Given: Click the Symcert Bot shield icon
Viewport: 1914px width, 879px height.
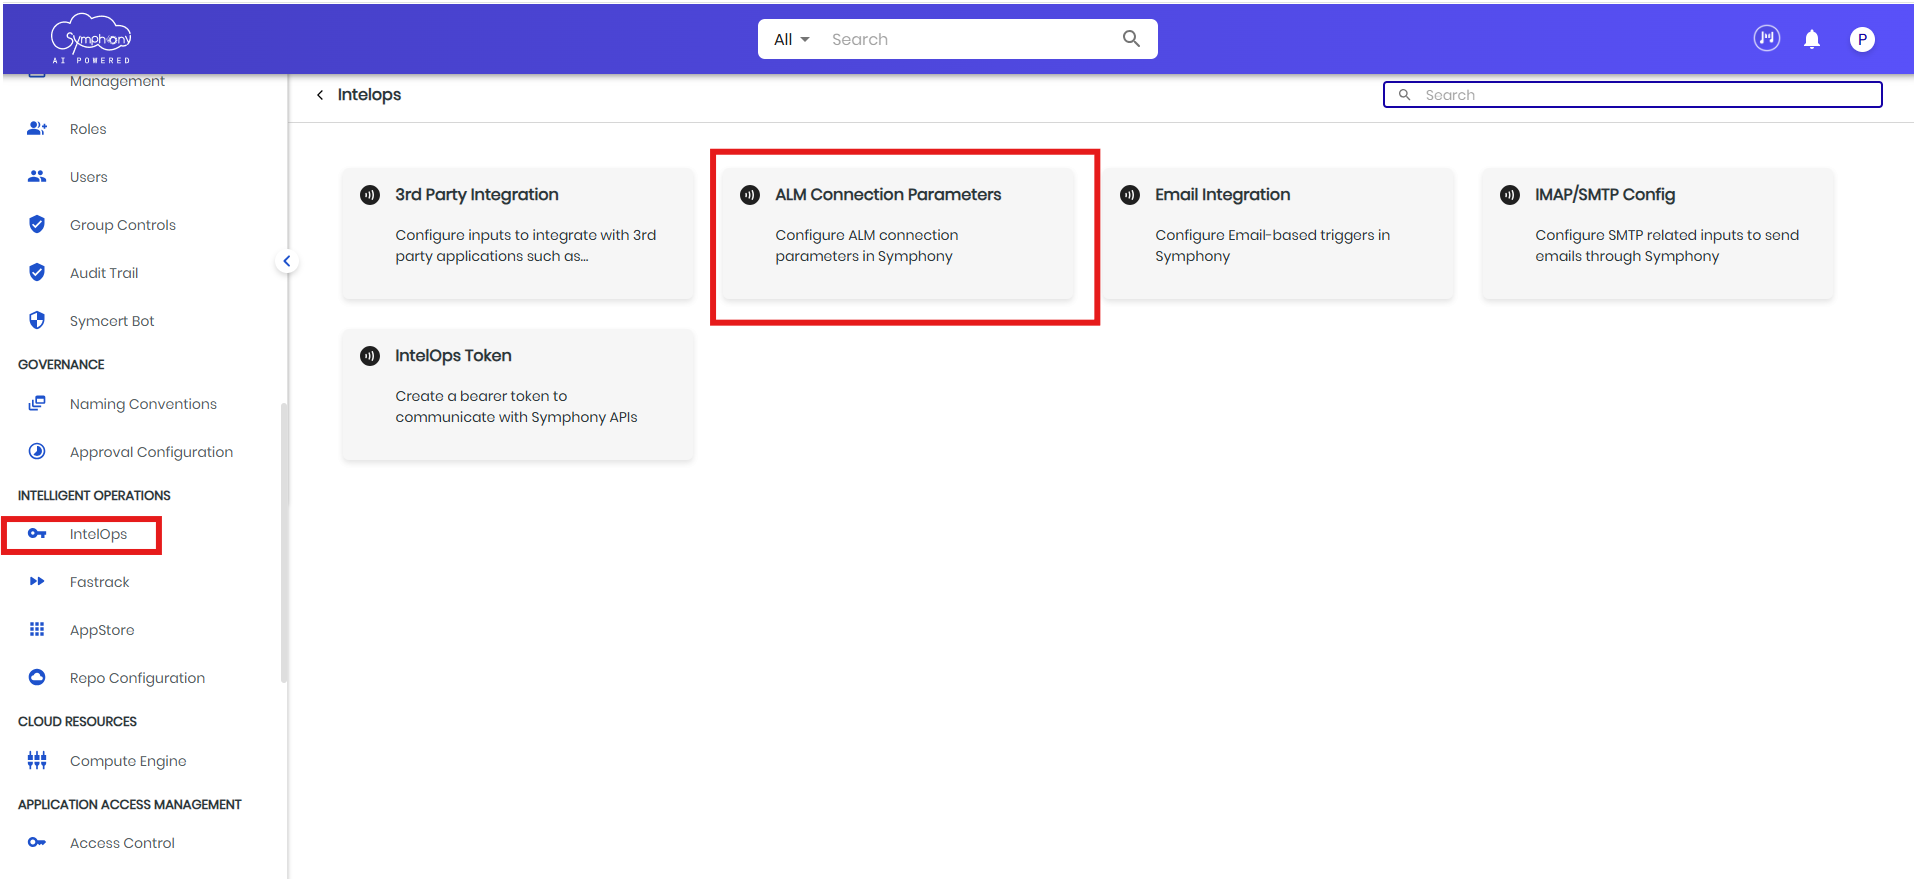Looking at the screenshot, I should click(37, 320).
